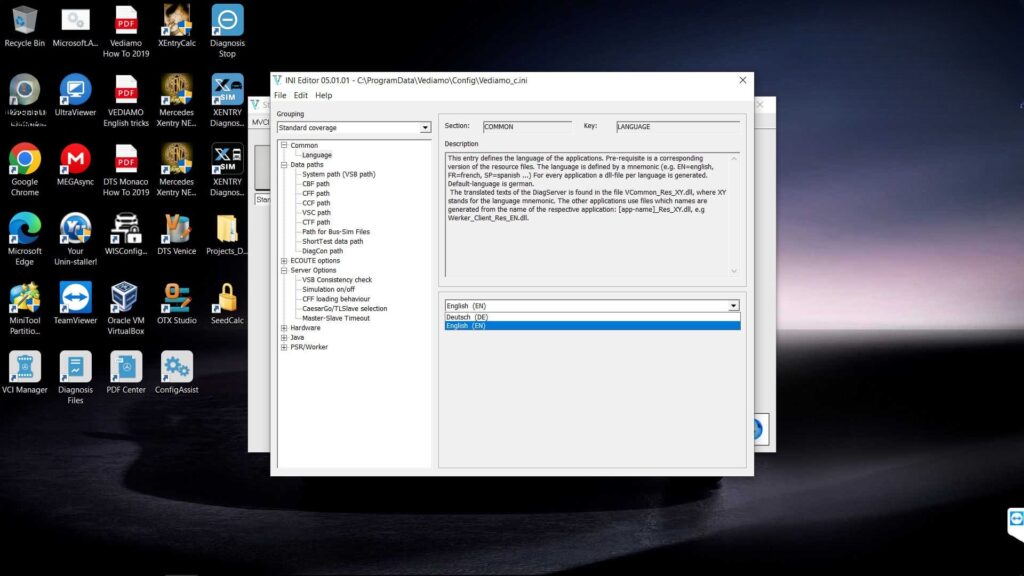1024x576 pixels.
Task: Open the DTS Venice desktop shortcut
Action: pyautogui.click(x=176, y=229)
